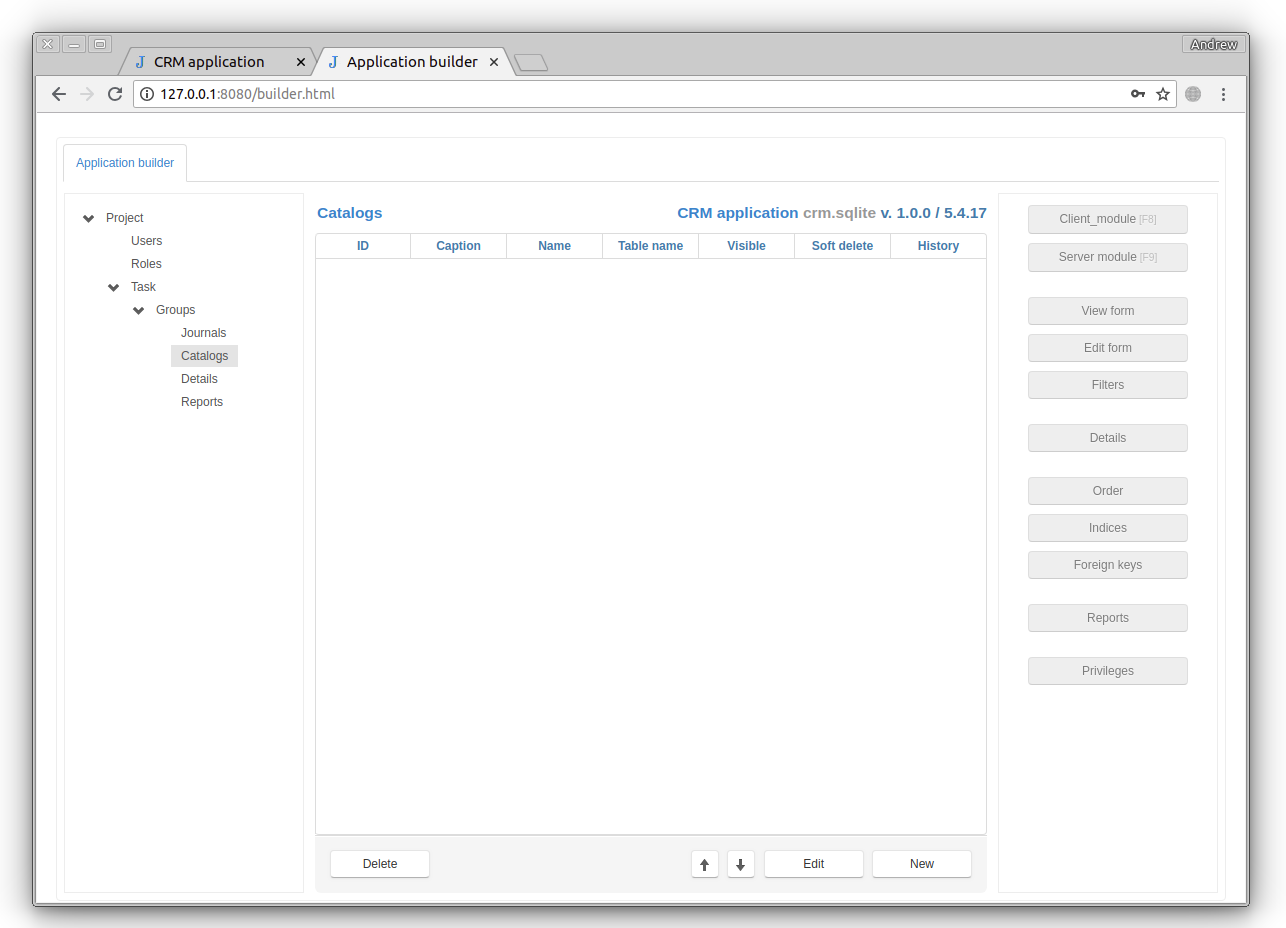Screen dimensions: 1286x928
Task: Open the saved passwords key icon
Action: pos(1138,94)
